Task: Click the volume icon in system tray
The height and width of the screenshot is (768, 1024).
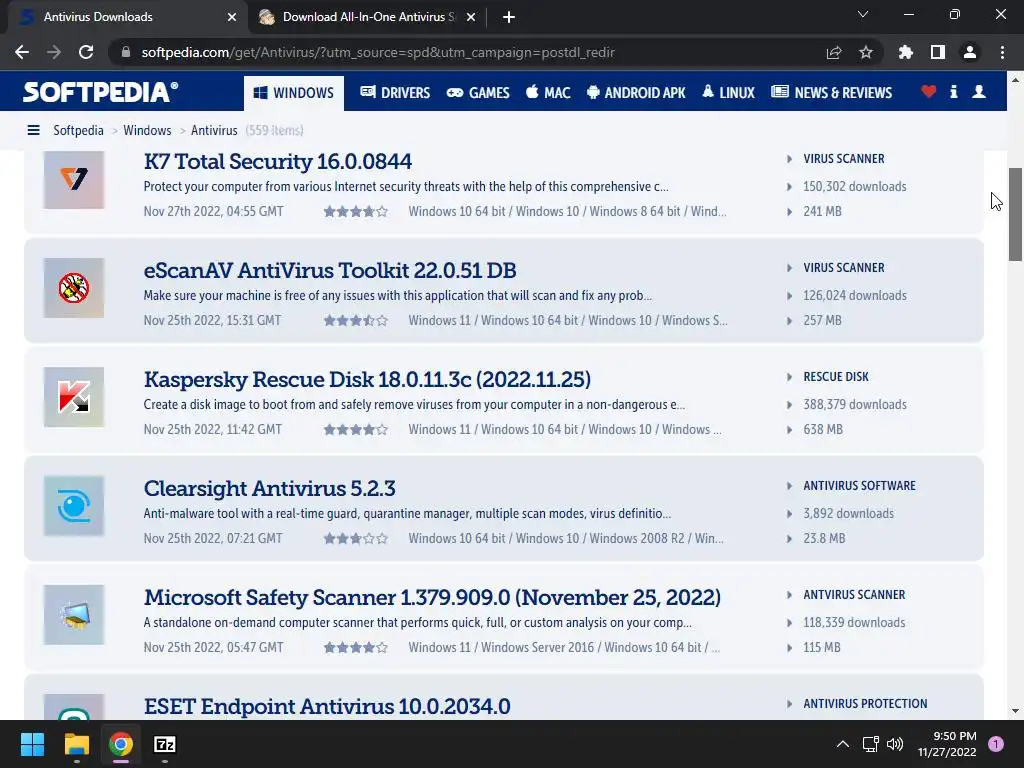Action: (x=895, y=744)
